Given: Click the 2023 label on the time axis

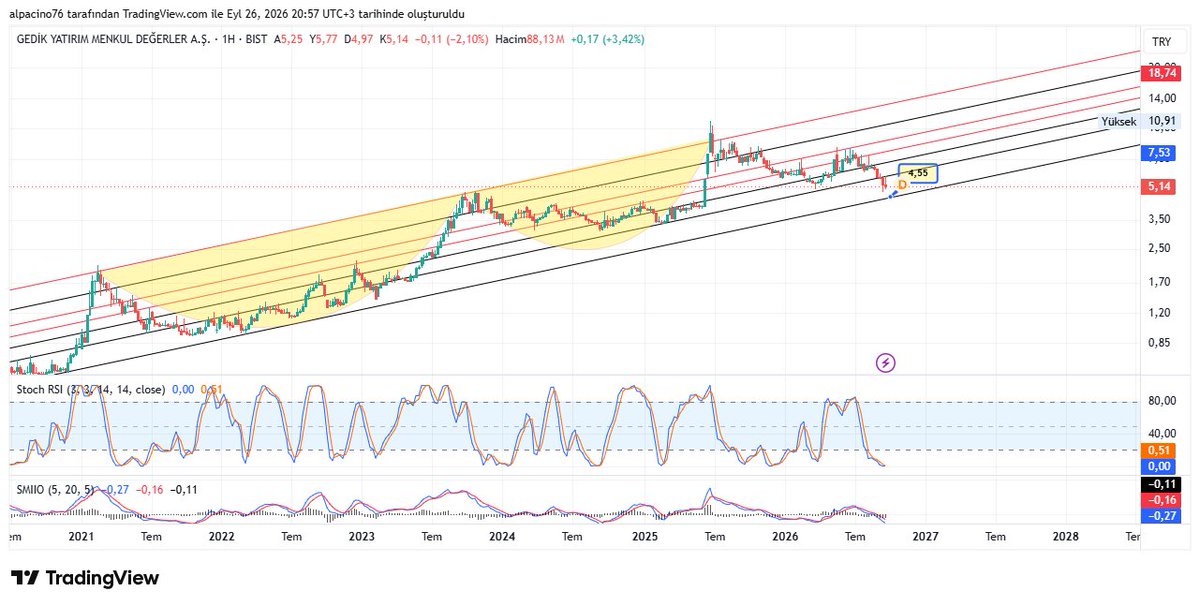Looking at the screenshot, I should coord(362,536).
